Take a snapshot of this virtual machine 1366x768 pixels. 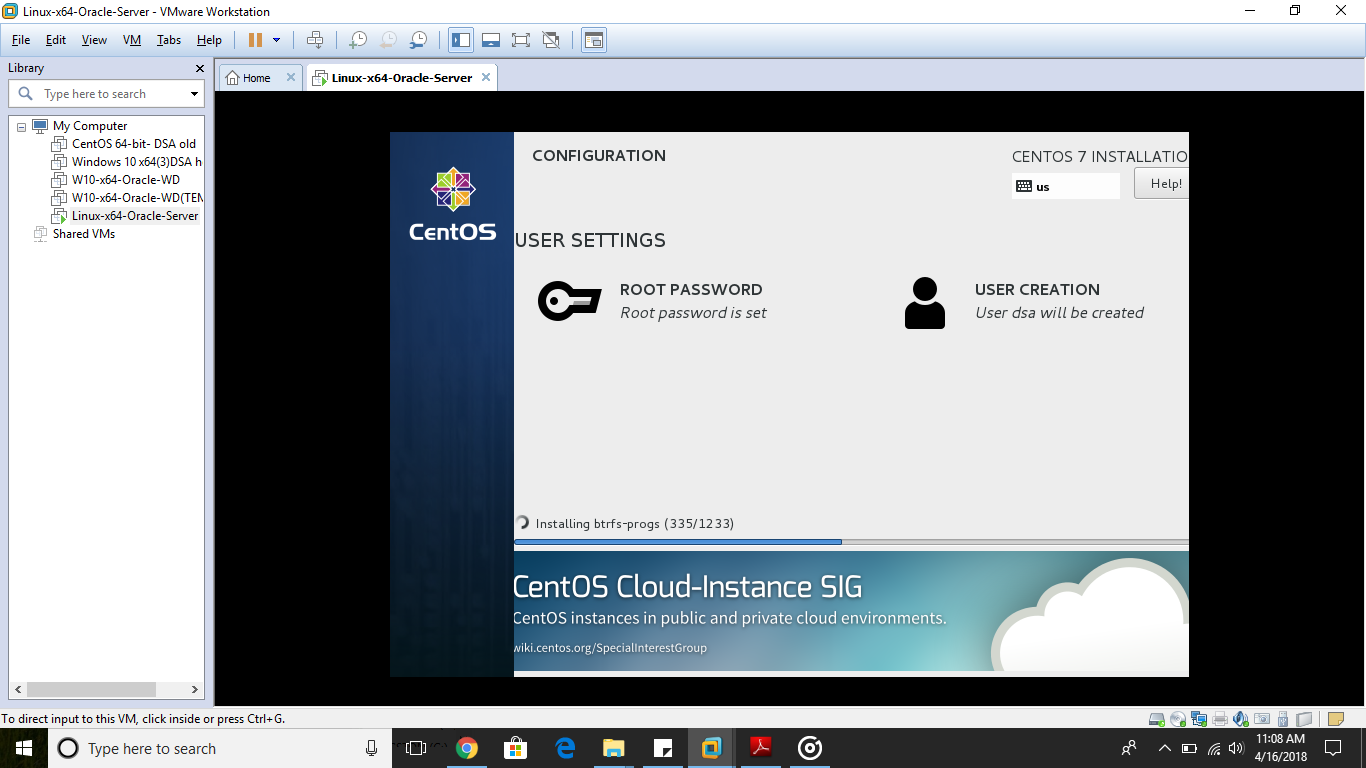pos(357,40)
